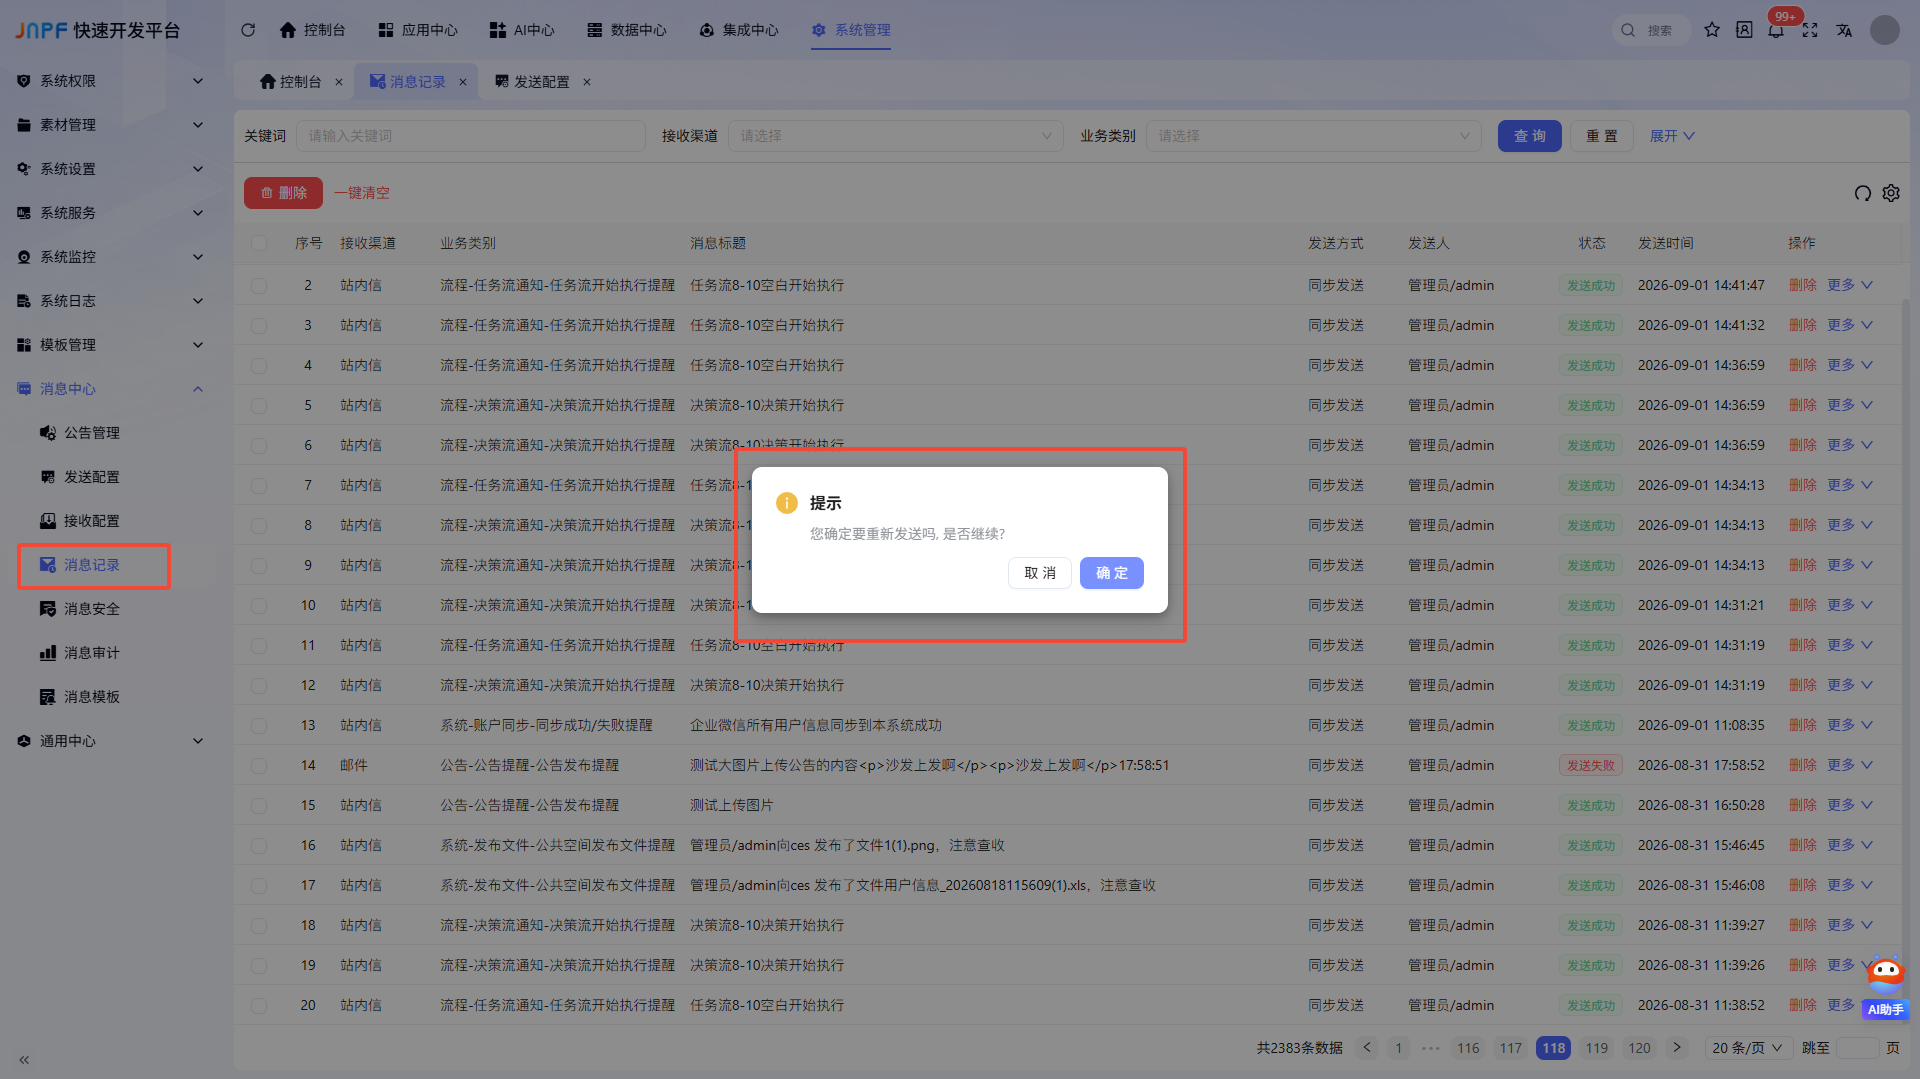Click the 关键词 input field

[471, 136]
